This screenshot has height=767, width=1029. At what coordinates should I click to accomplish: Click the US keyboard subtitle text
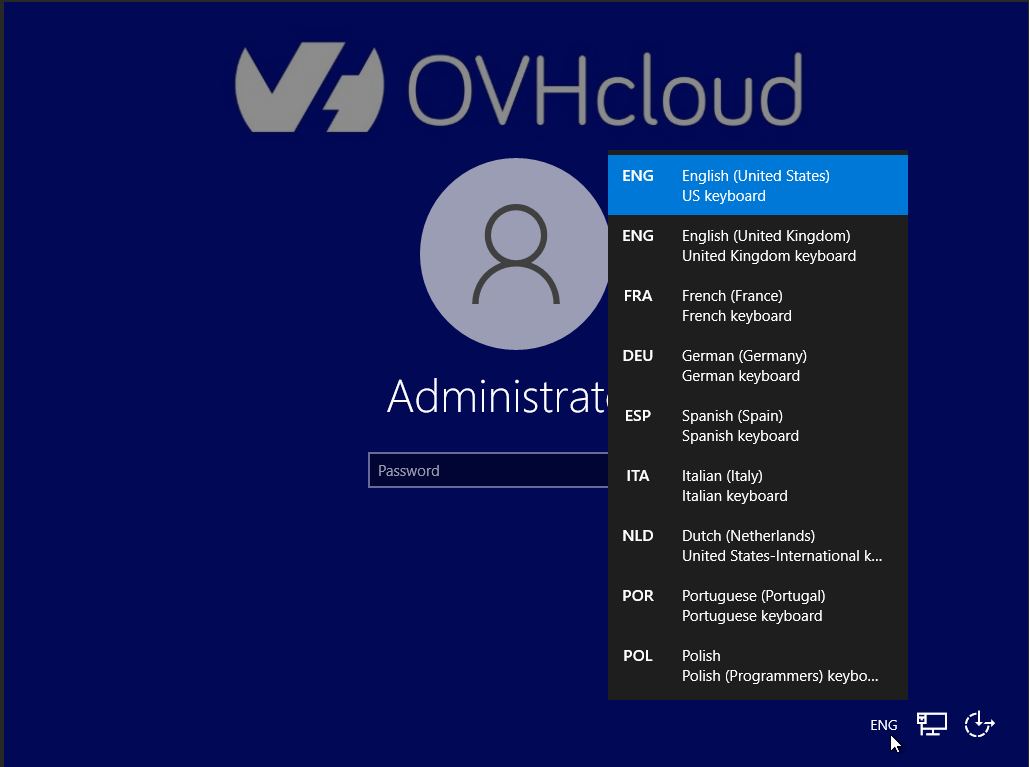[723, 196]
